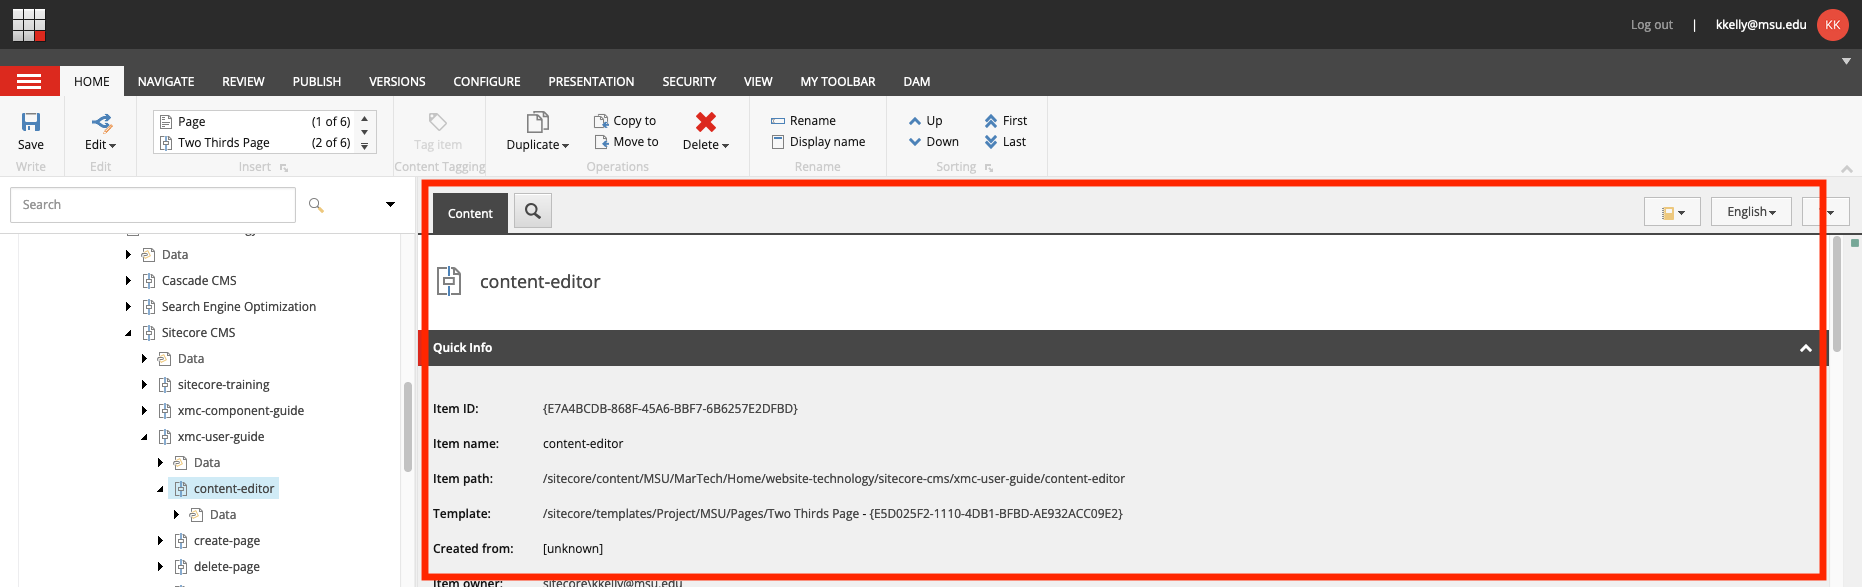Expand the create-page tree node
1862x587 pixels.
(160, 541)
